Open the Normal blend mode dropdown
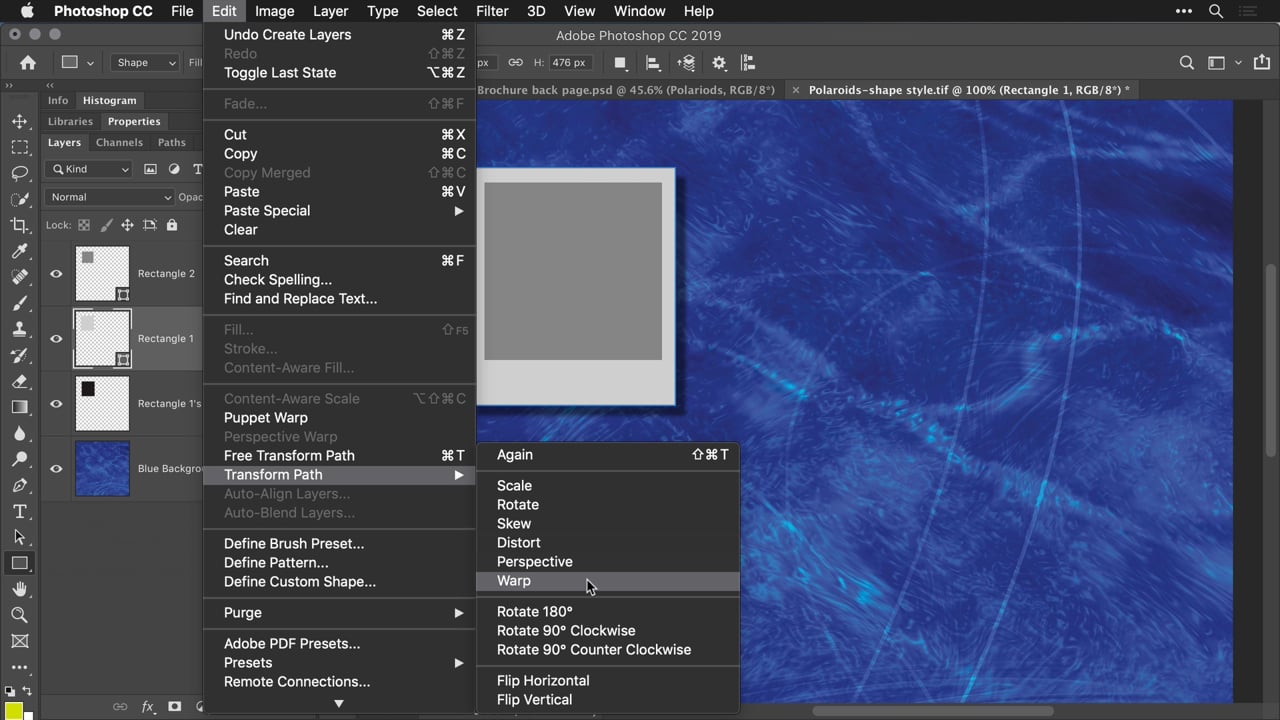The width and height of the screenshot is (1280, 720). click(110, 197)
